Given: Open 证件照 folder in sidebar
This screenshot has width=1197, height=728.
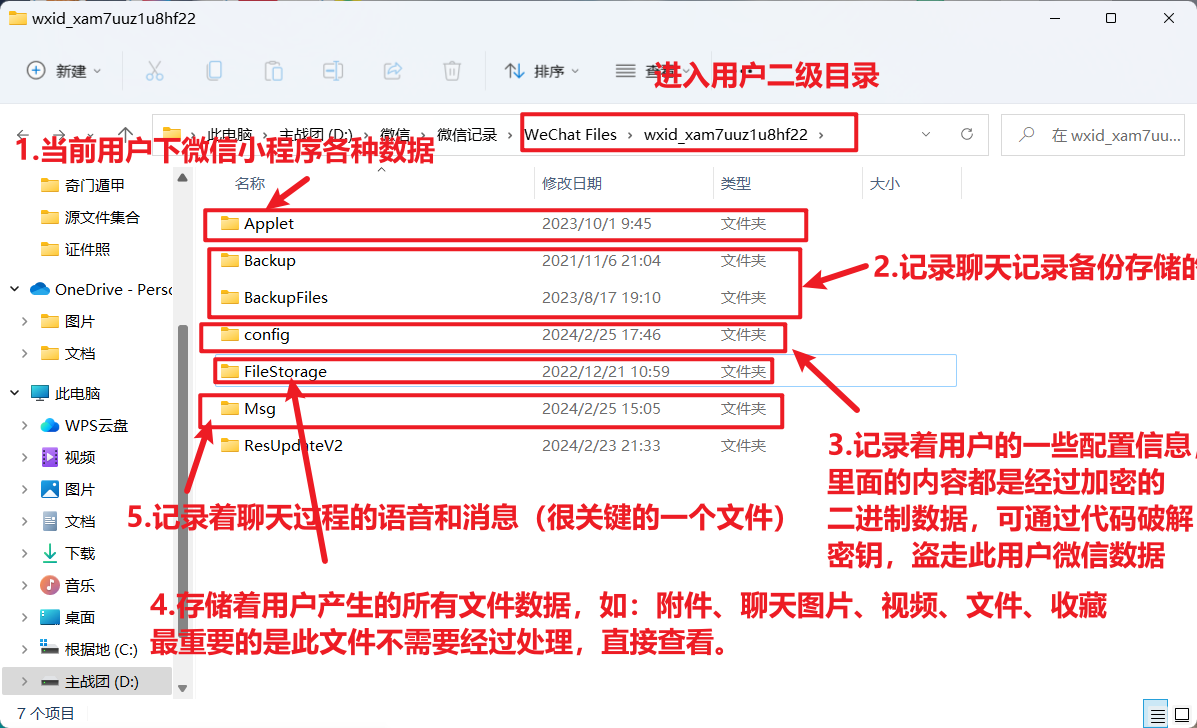Looking at the screenshot, I should 87,250.
